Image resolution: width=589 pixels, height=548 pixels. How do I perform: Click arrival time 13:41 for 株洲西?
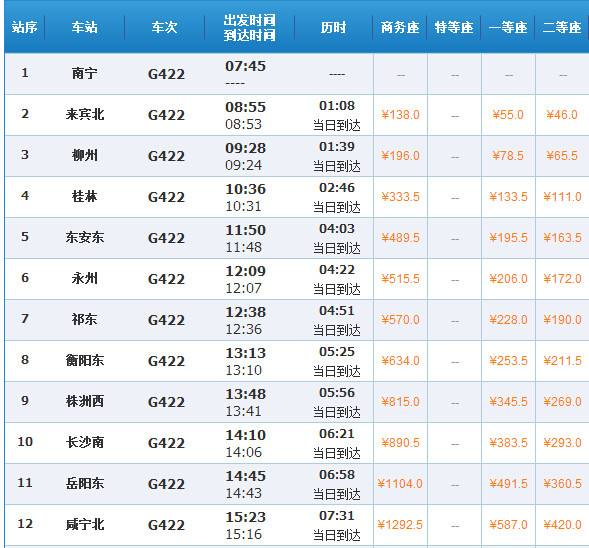[243, 411]
